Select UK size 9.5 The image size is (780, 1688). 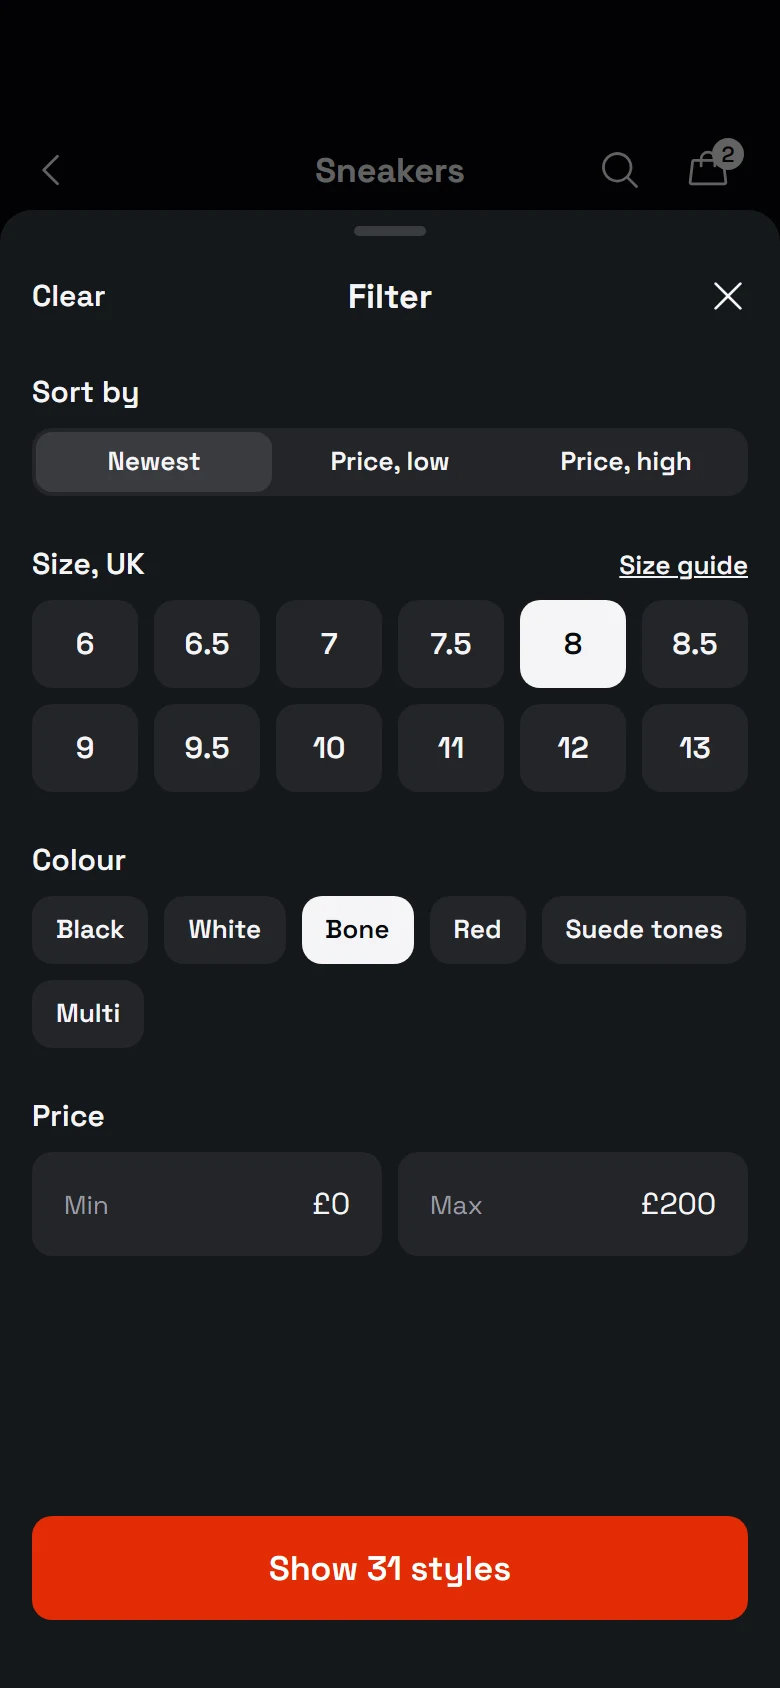(207, 748)
